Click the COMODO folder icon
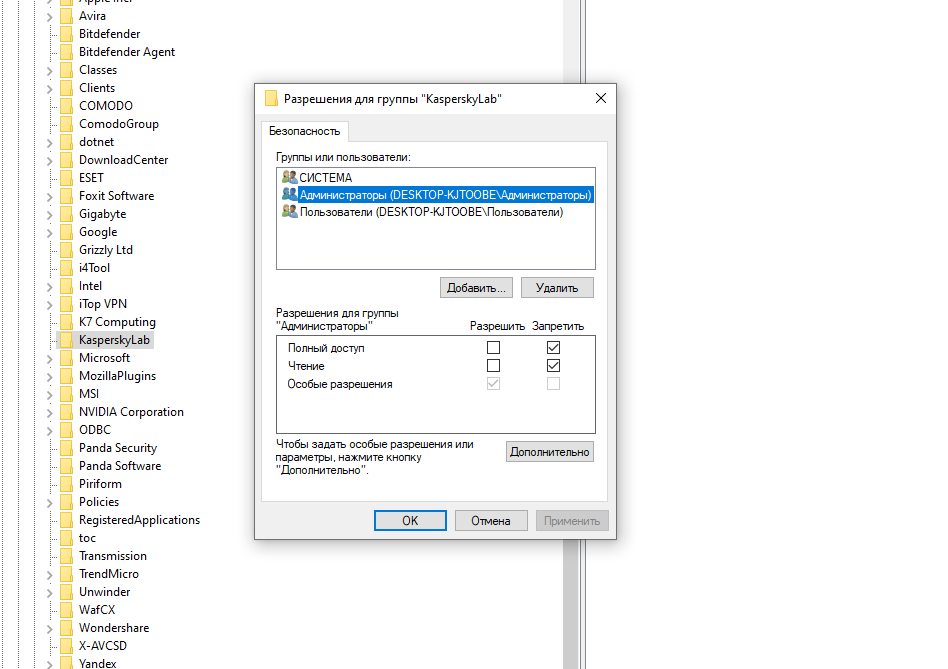The image size is (948, 669). [x=67, y=106]
